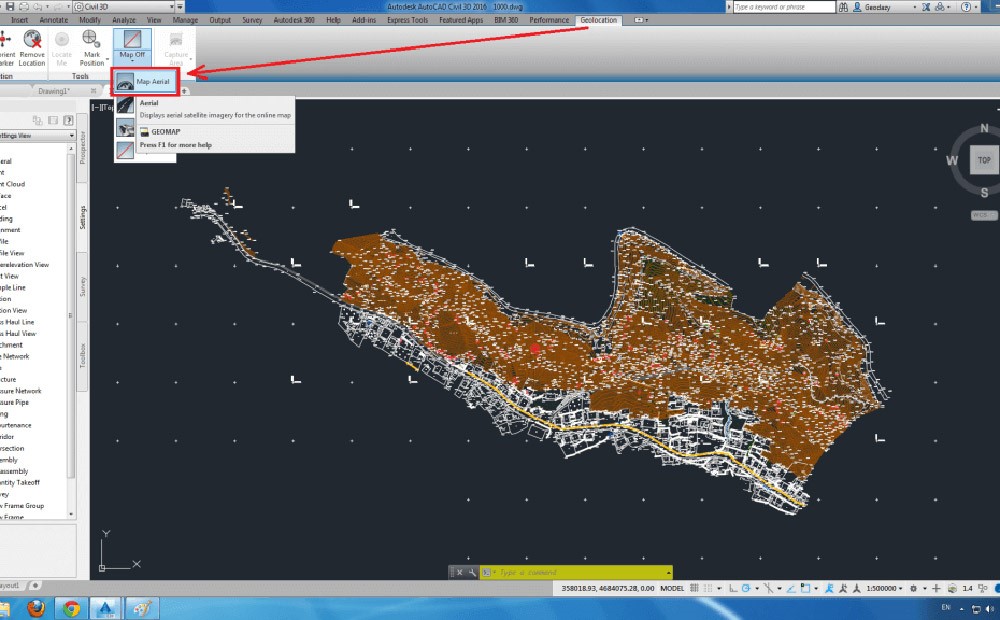Expand the Settings View dropdown
The image size is (1000, 620).
tap(72, 135)
